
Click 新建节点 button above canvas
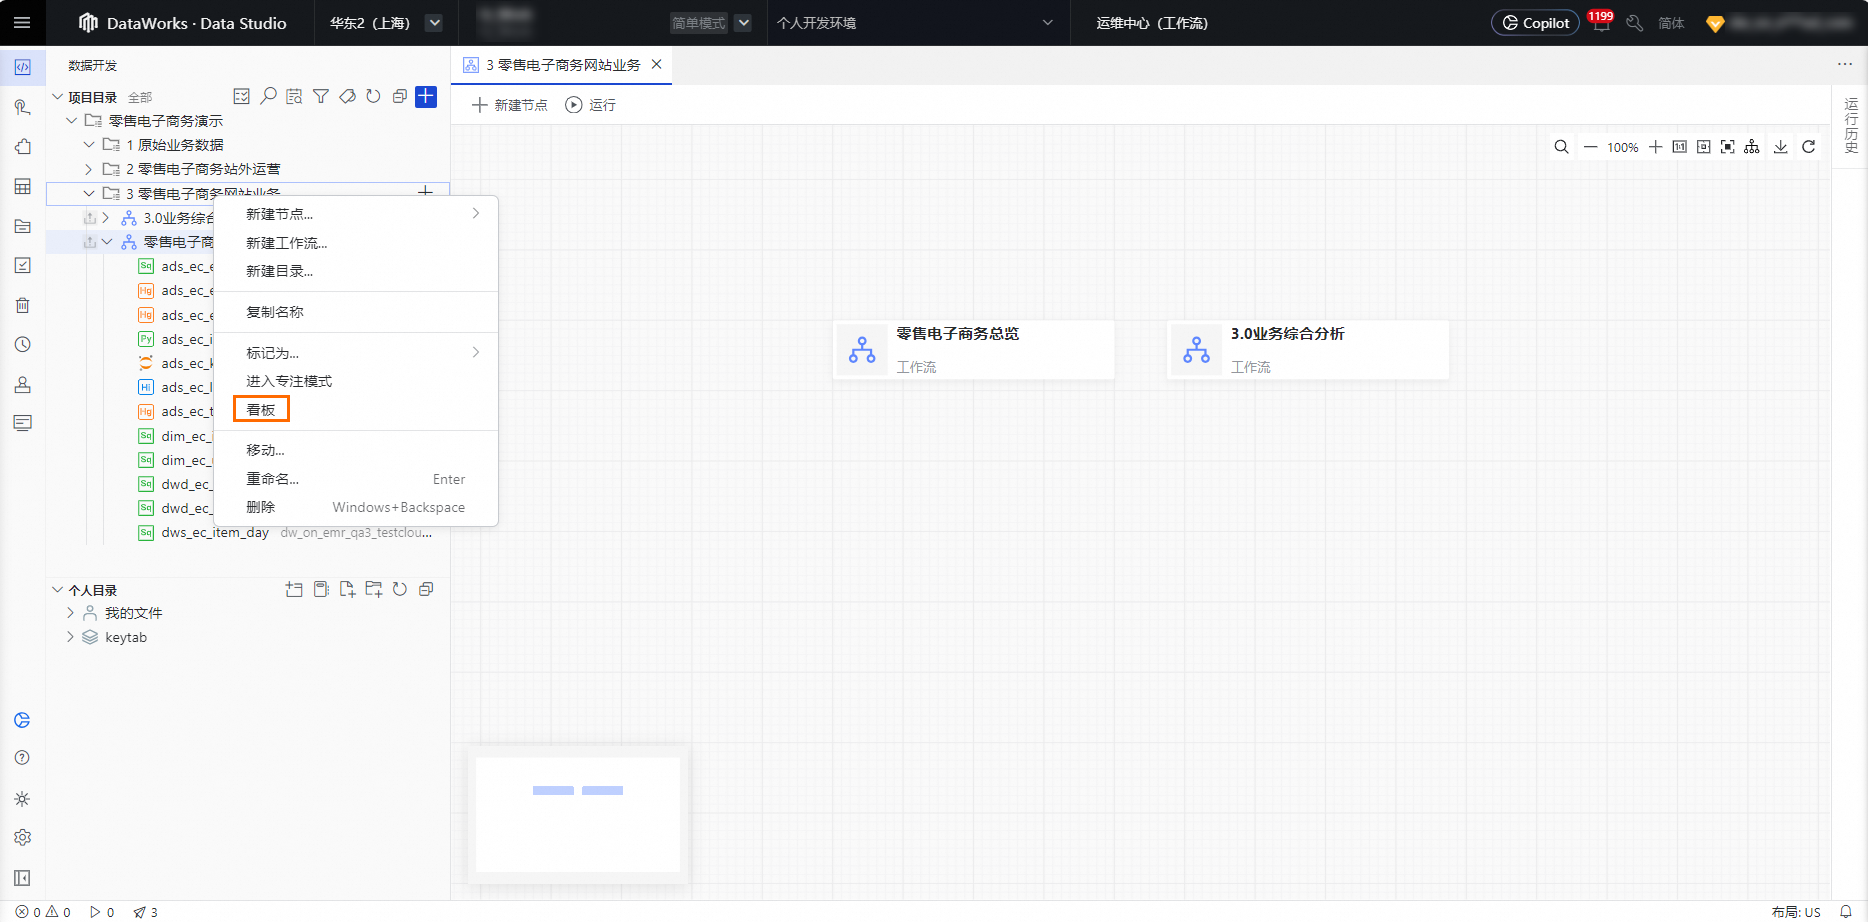(510, 105)
